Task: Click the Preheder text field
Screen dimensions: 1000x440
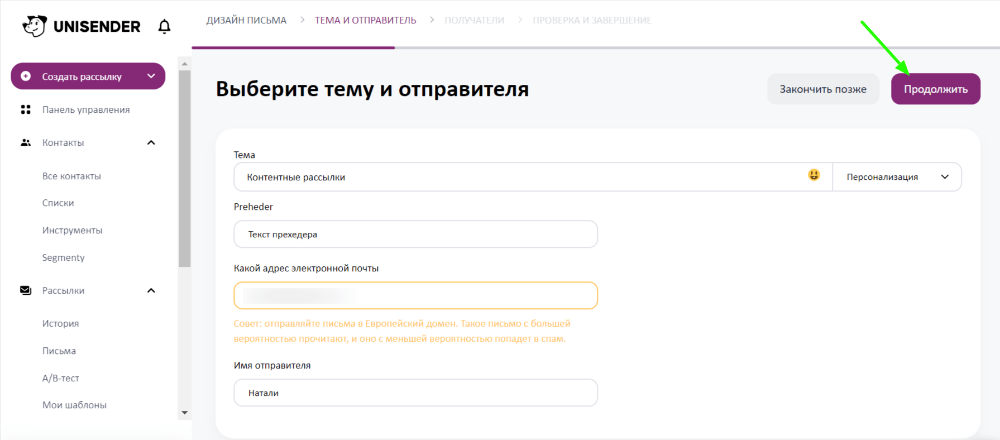Action: tap(416, 234)
